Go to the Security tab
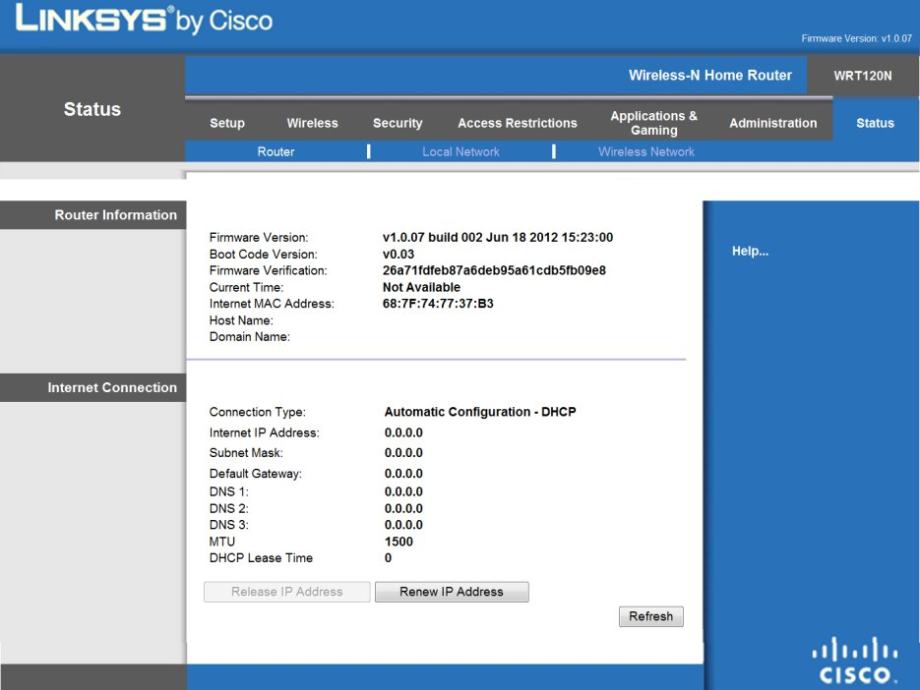920x690 pixels. point(397,123)
